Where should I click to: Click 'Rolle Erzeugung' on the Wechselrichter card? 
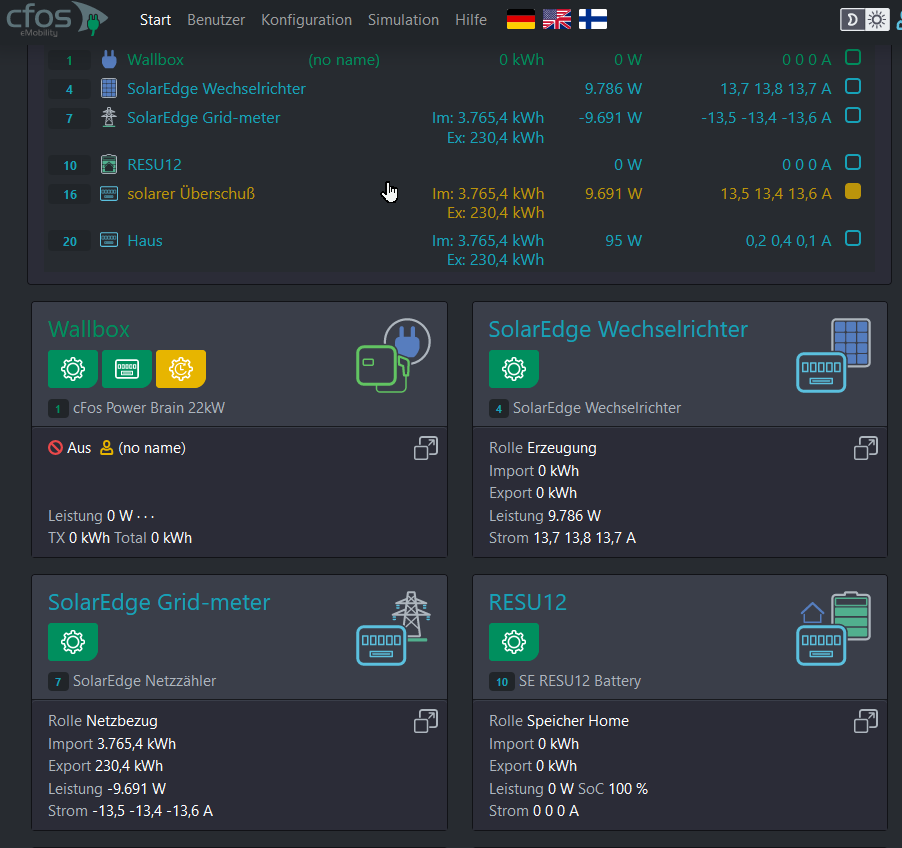pyautogui.click(x=542, y=448)
